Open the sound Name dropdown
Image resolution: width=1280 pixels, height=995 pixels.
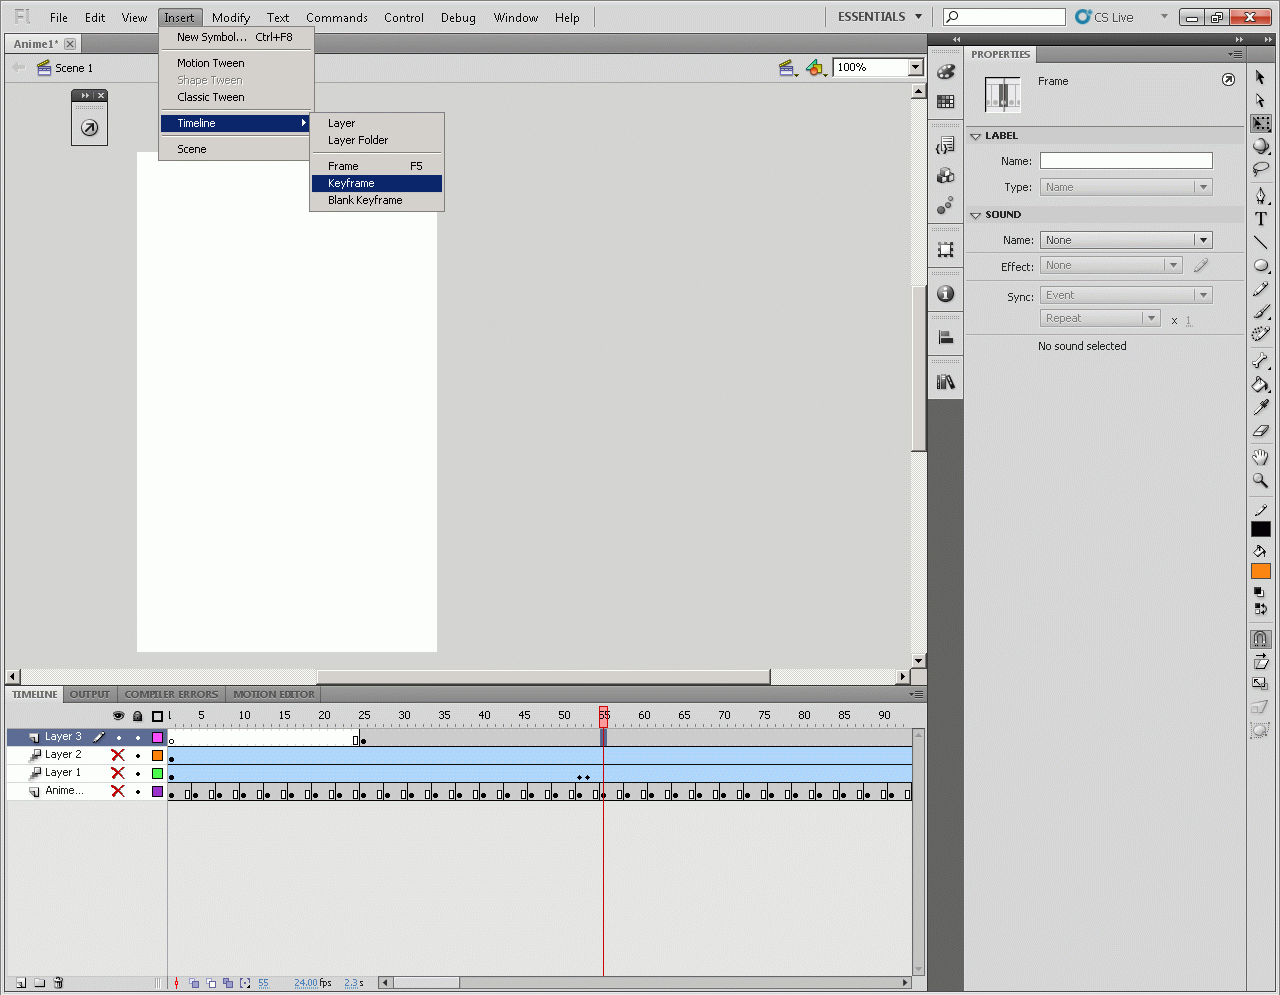pyautogui.click(x=1126, y=240)
